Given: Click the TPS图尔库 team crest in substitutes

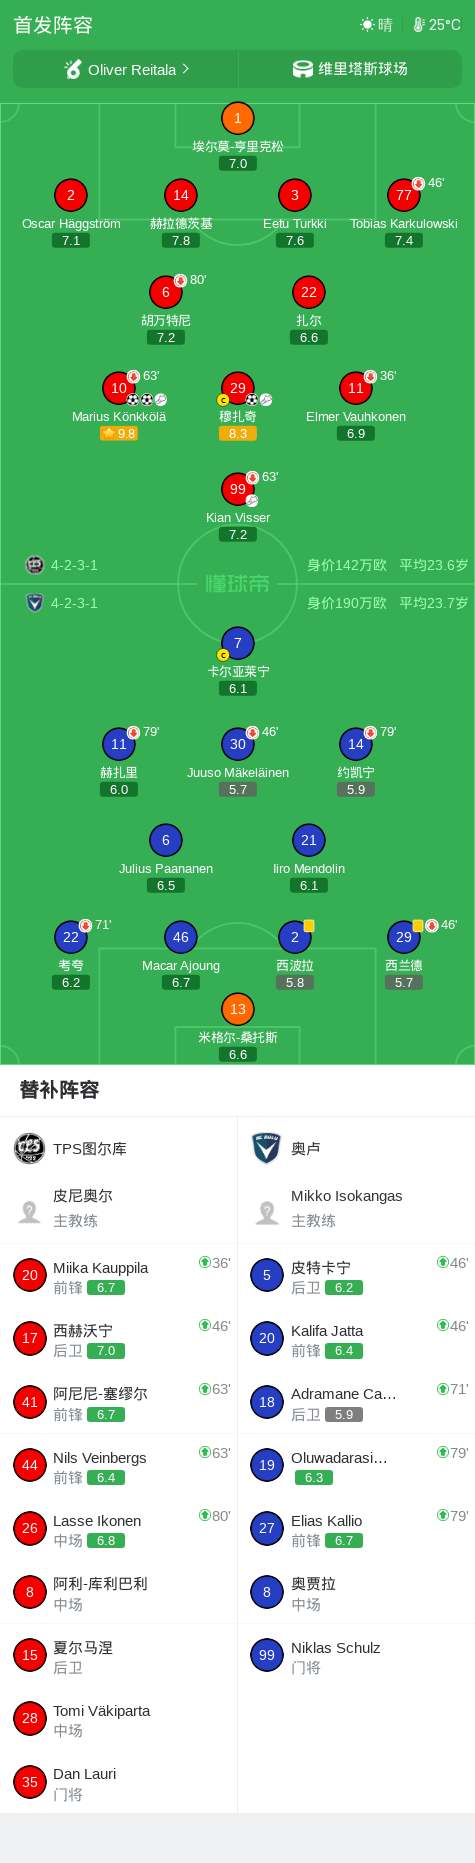Looking at the screenshot, I should coord(29,1148).
